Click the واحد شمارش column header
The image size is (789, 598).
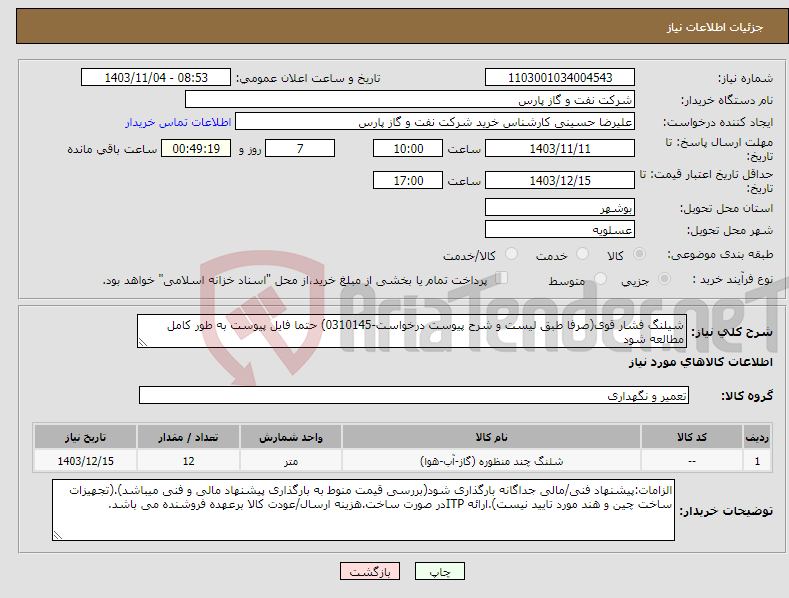[x=291, y=437]
